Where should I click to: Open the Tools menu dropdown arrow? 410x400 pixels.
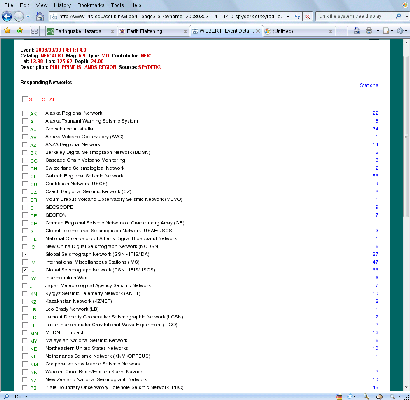(406, 31)
